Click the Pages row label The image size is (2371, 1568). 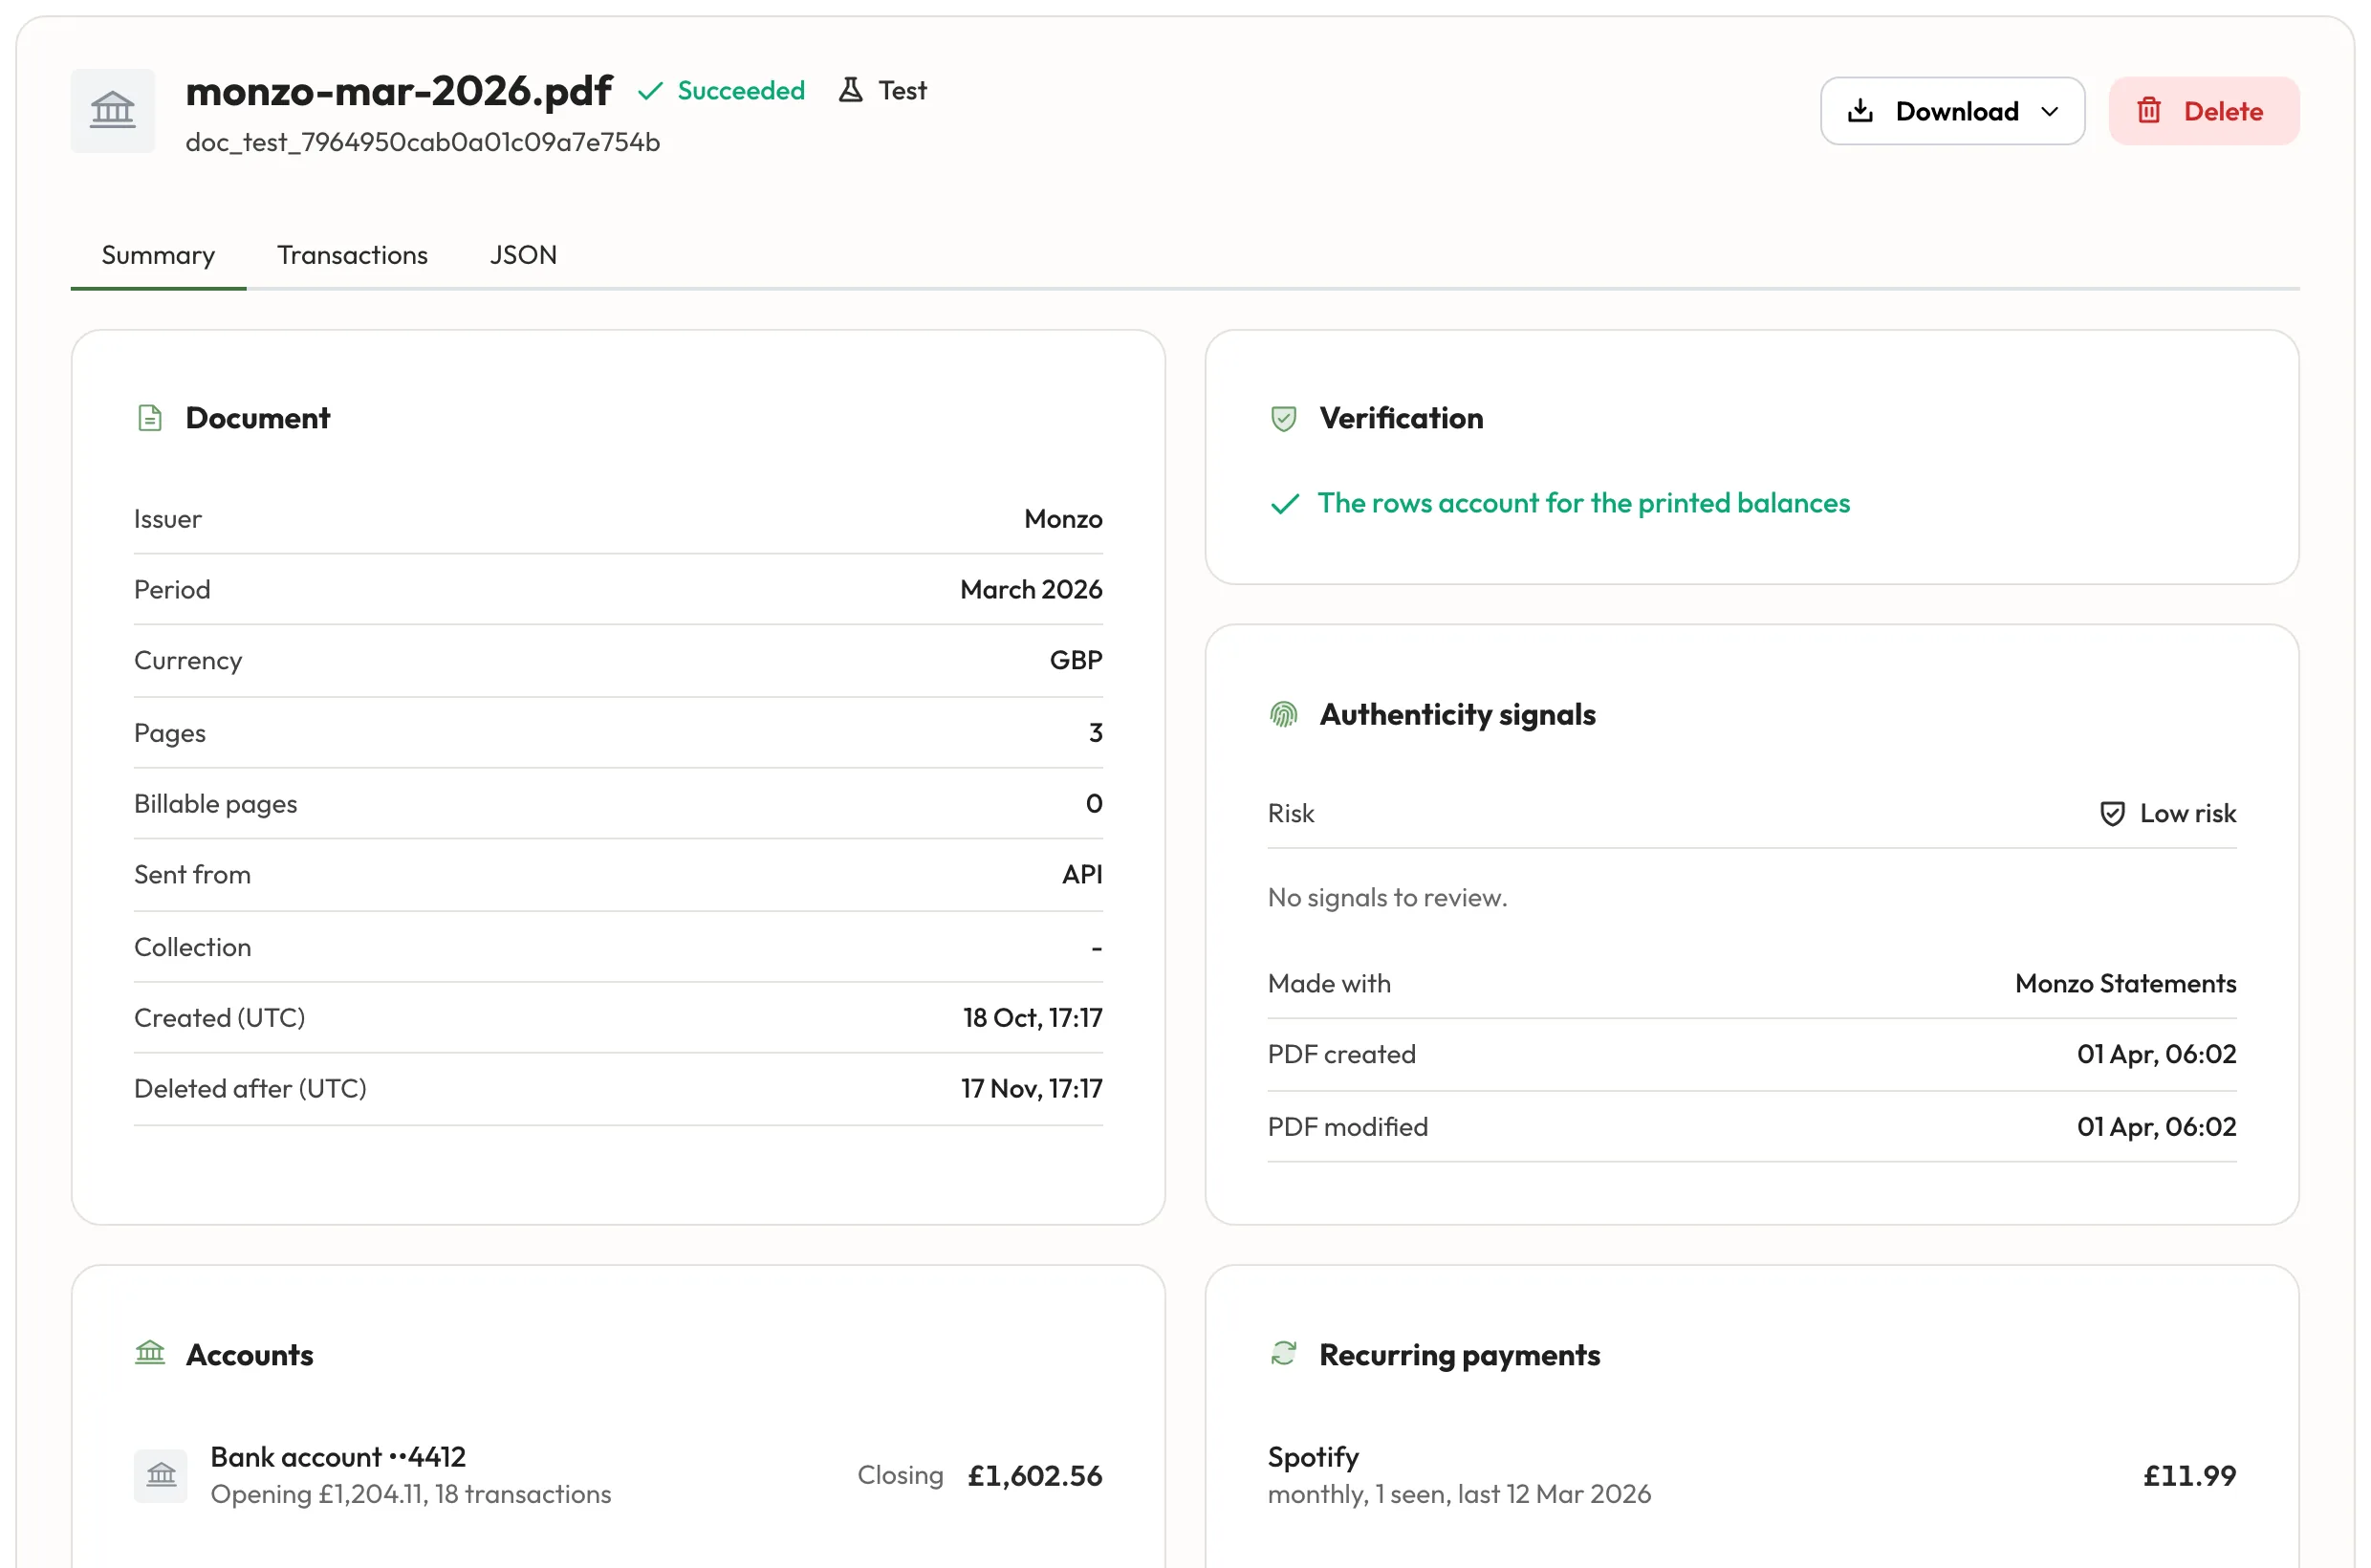(170, 733)
